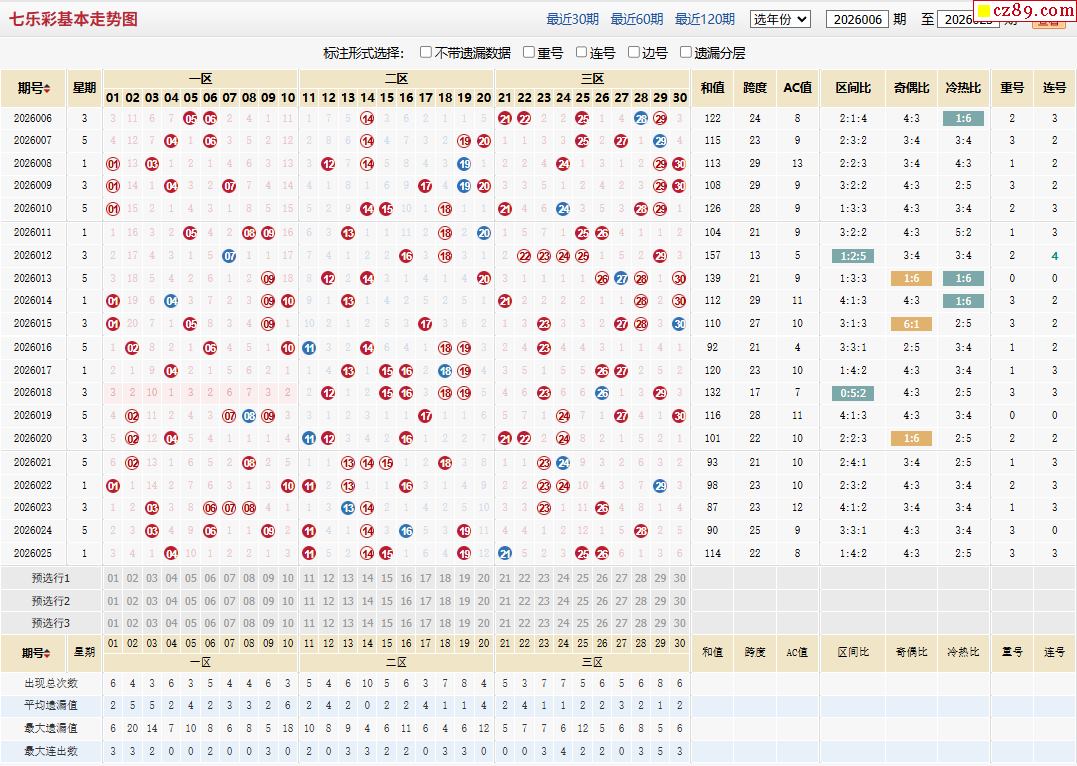Click blue ball 08 in row 2026019

(249, 415)
